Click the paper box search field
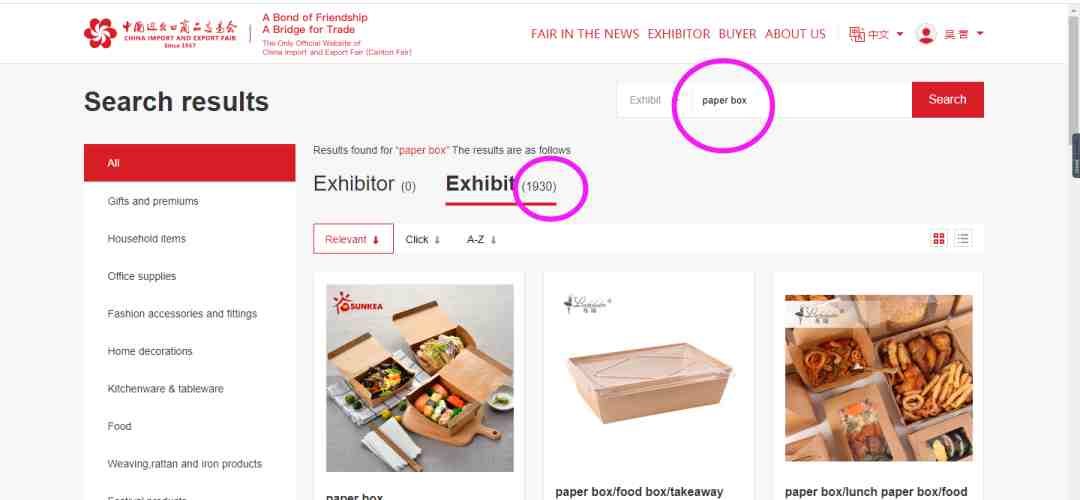1080x500 pixels. [x=799, y=100]
